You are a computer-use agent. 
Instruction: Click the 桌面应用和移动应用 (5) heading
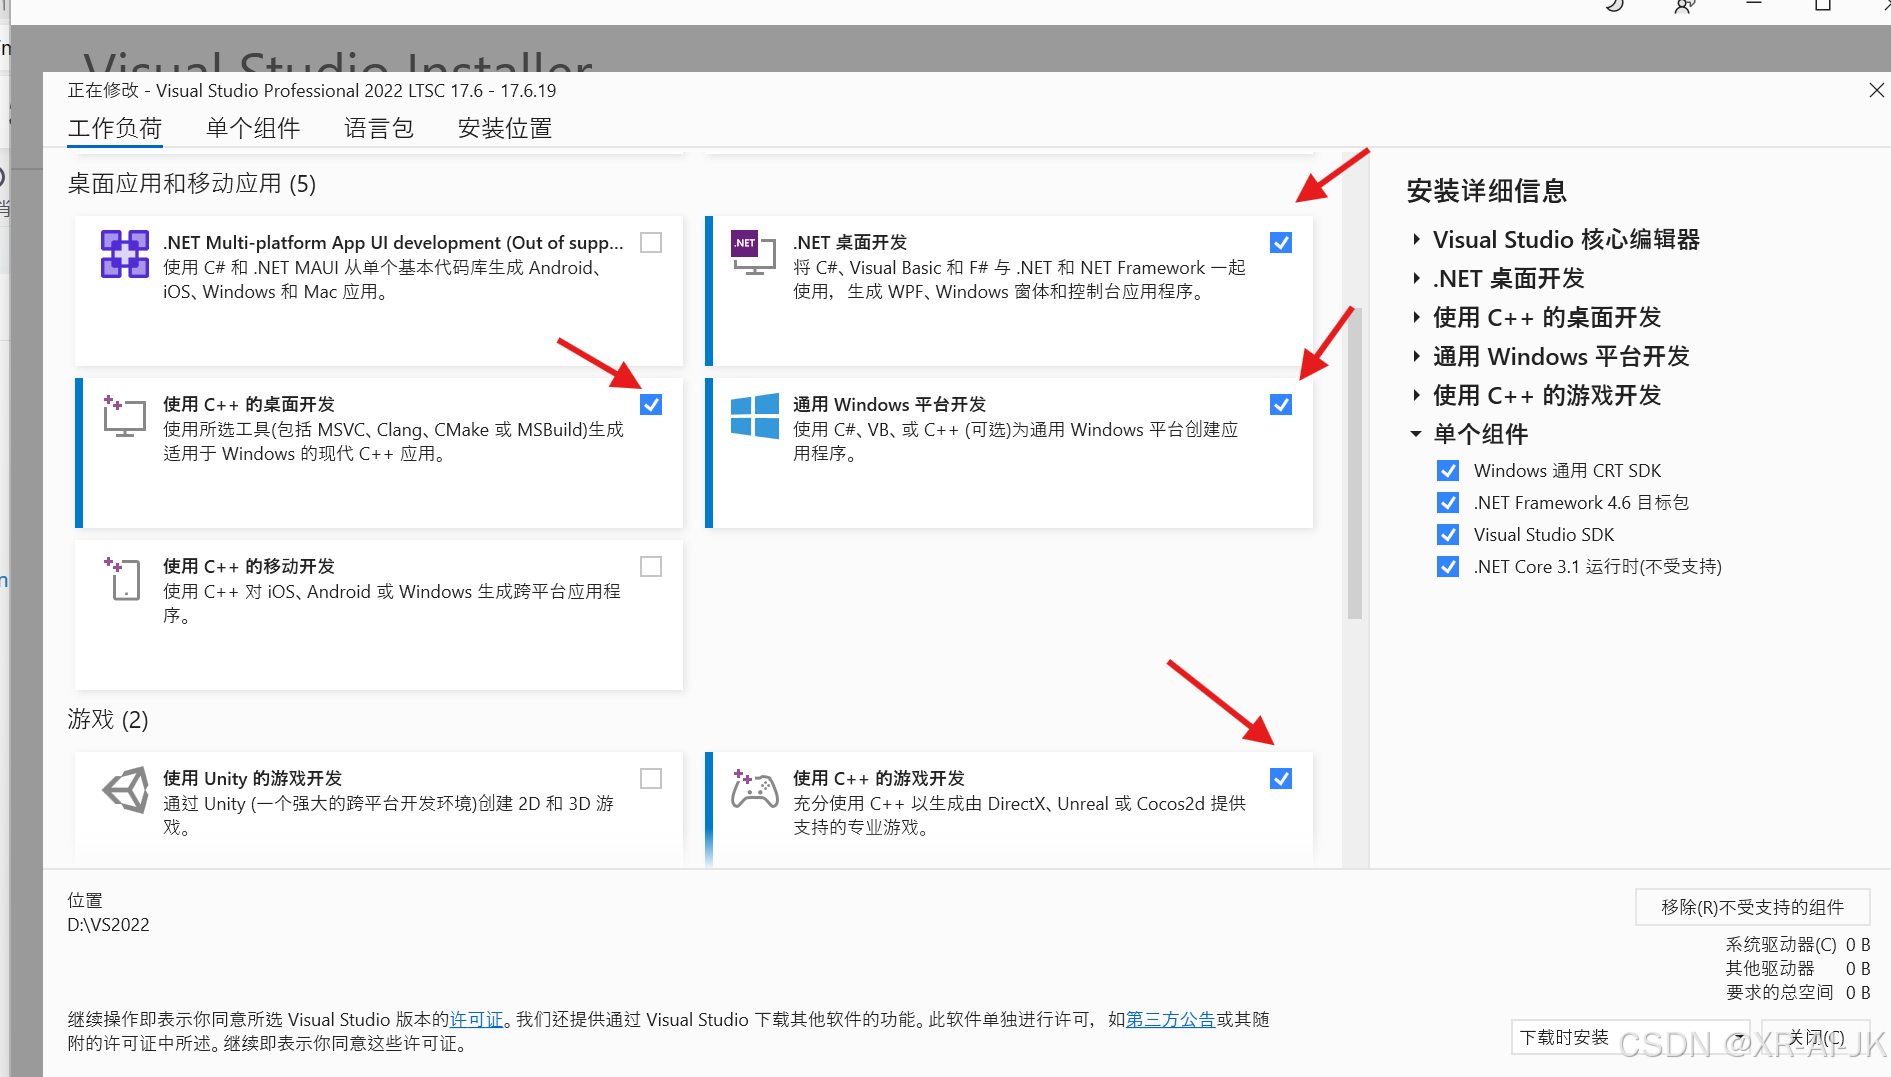[x=192, y=184]
